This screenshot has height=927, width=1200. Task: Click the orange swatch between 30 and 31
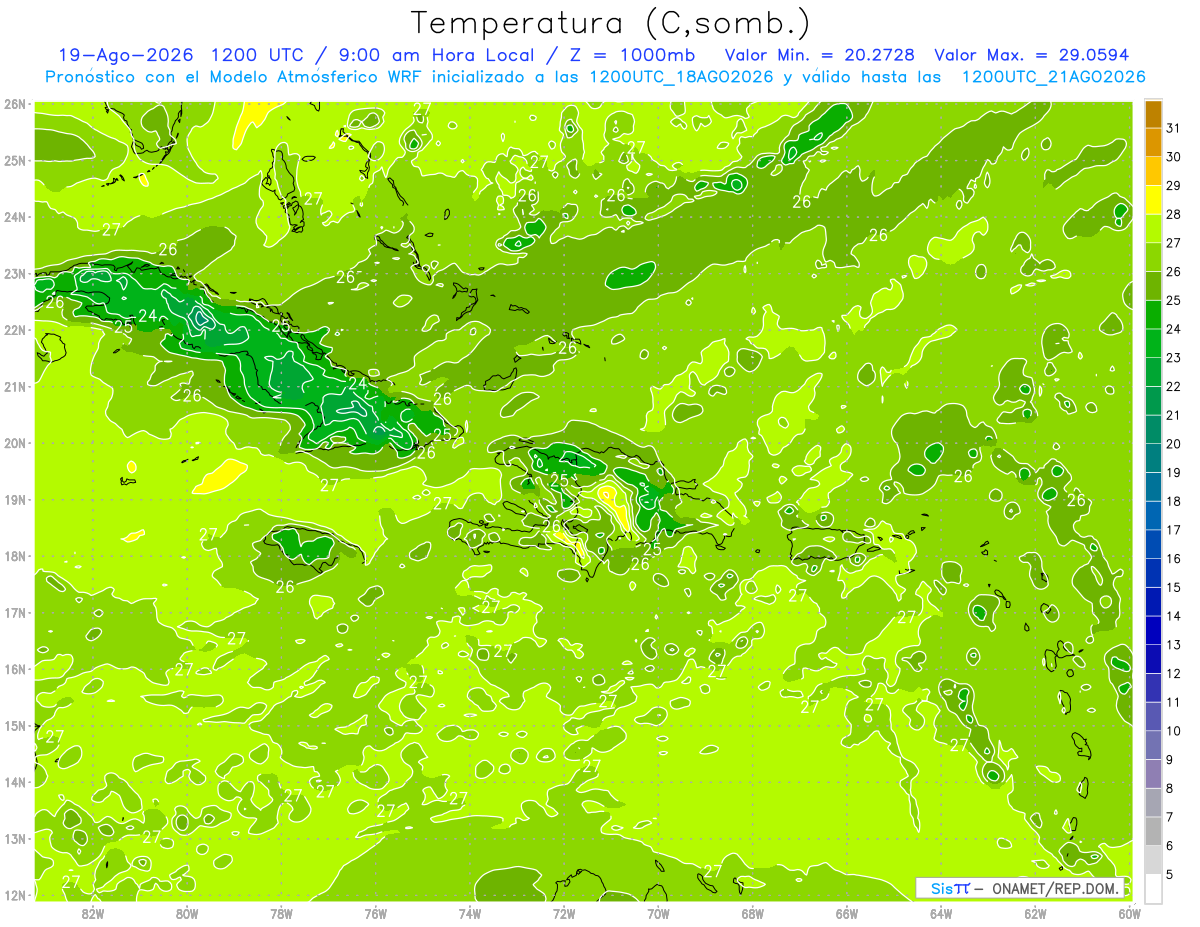[1153, 142]
